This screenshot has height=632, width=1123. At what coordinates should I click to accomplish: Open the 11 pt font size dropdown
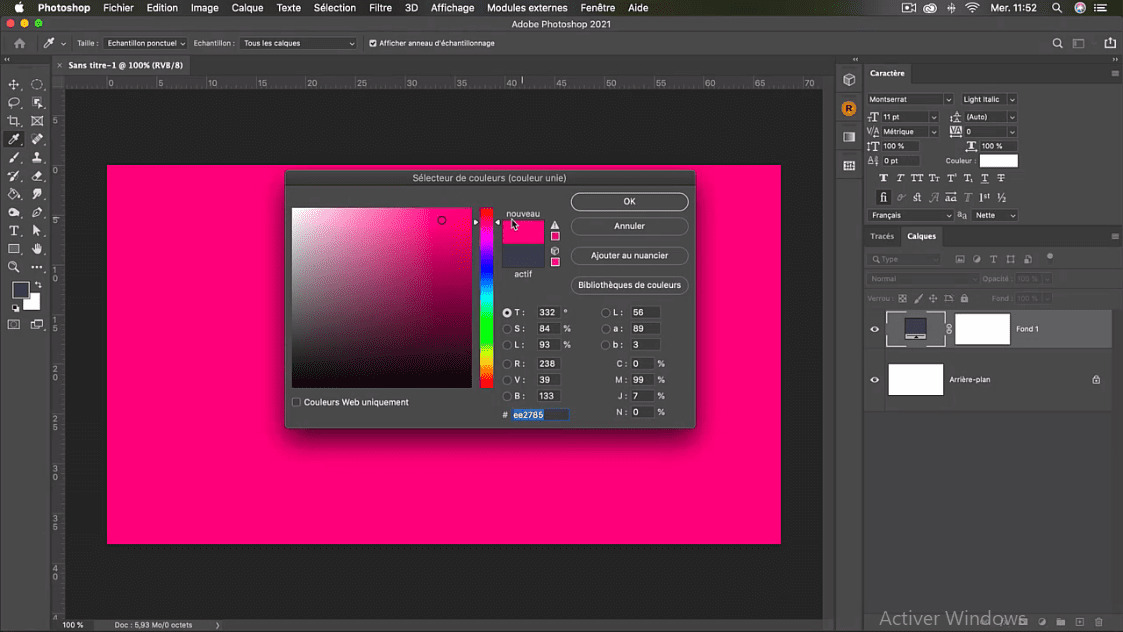pyautogui.click(x=910, y=117)
